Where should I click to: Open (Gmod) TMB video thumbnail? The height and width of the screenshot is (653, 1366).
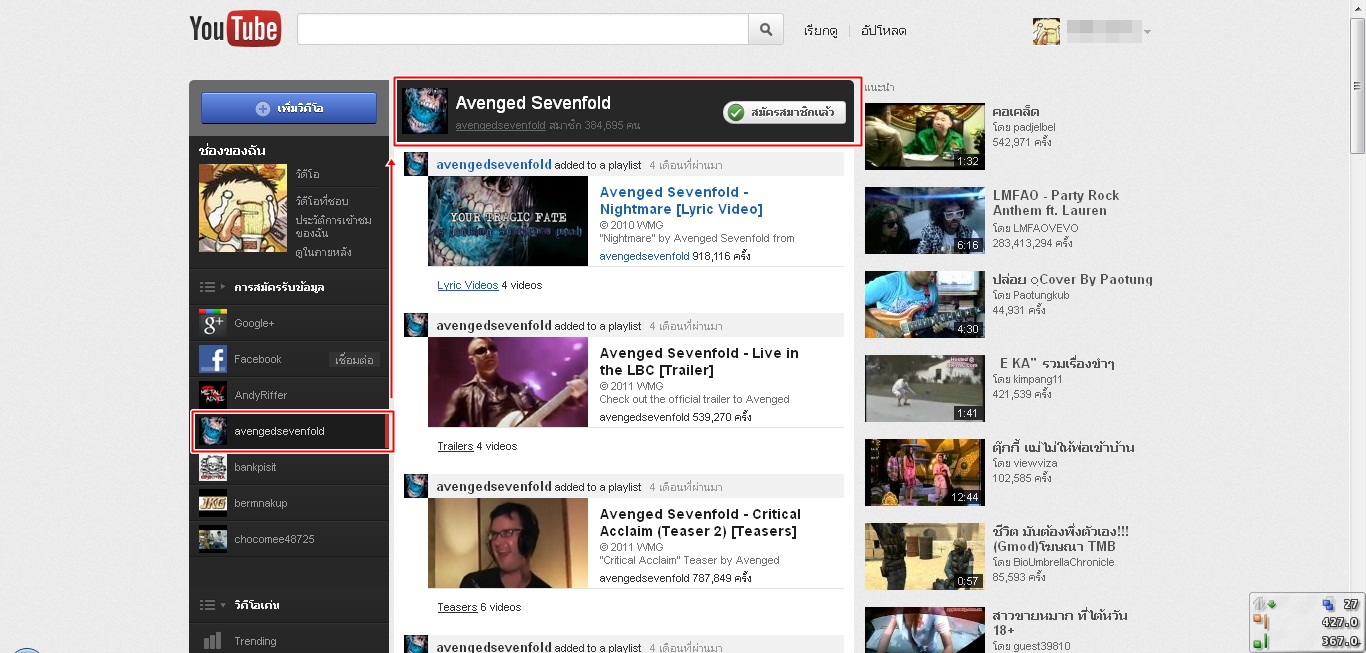click(925, 556)
